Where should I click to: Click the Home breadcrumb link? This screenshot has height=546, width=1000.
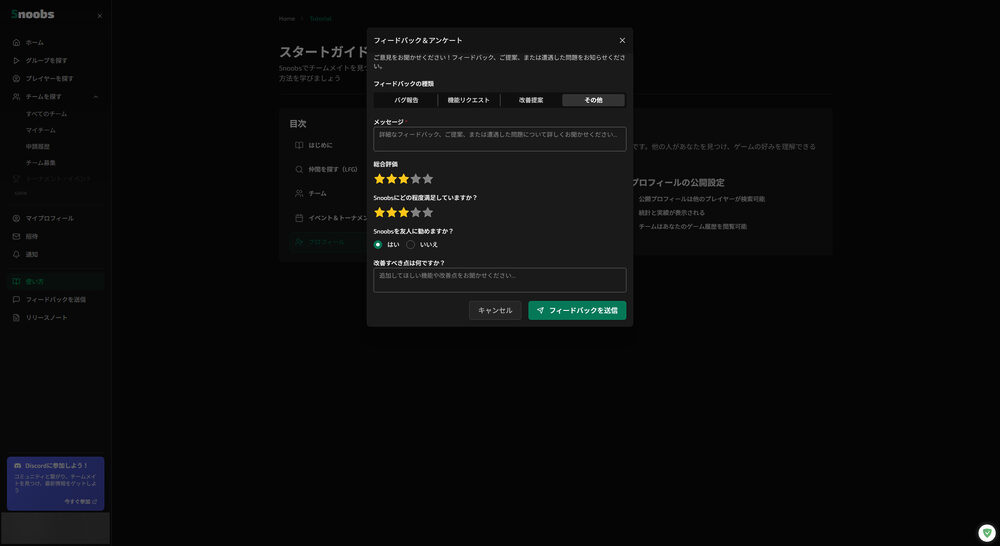[x=287, y=18]
